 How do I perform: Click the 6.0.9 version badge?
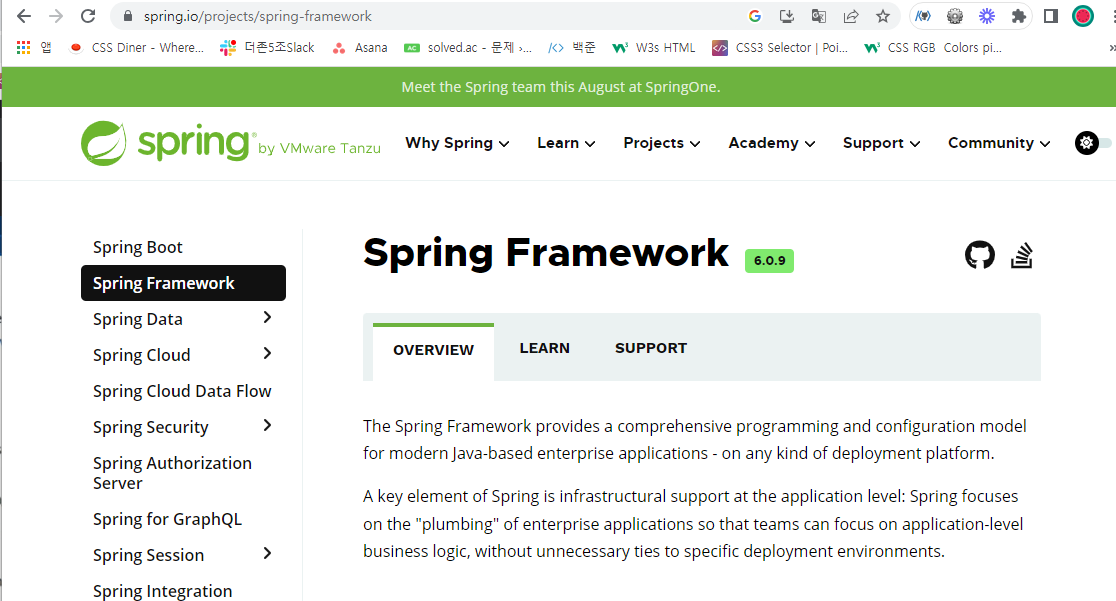point(769,261)
